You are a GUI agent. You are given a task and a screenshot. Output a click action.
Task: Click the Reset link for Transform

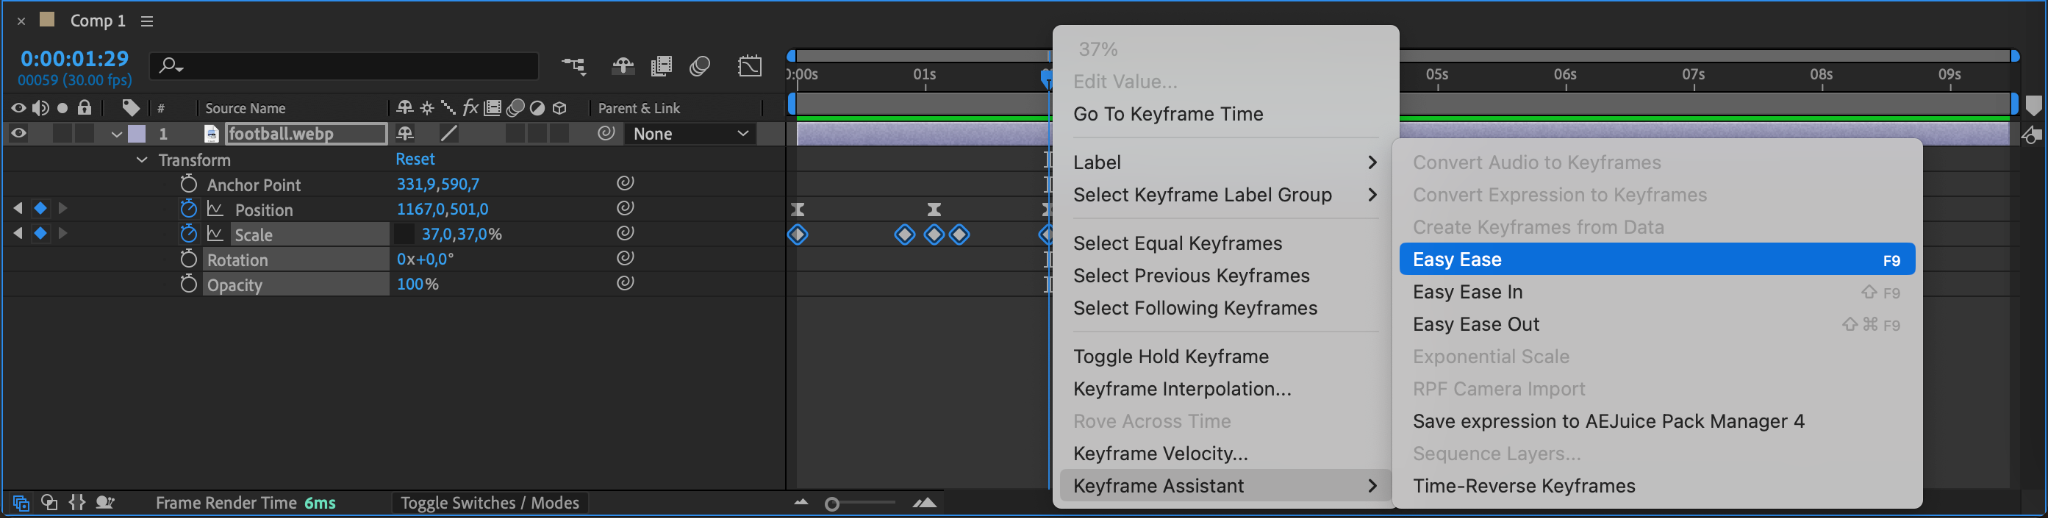click(x=415, y=159)
